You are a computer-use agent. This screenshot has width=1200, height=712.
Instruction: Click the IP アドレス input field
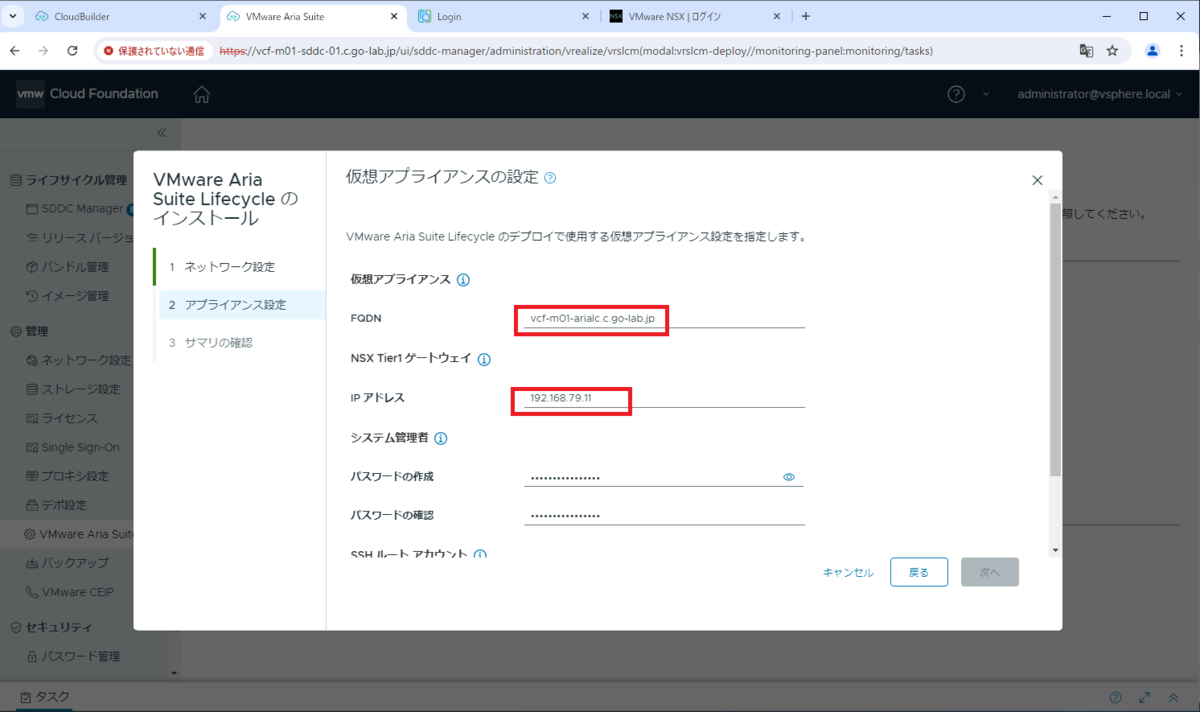(664, 398)
